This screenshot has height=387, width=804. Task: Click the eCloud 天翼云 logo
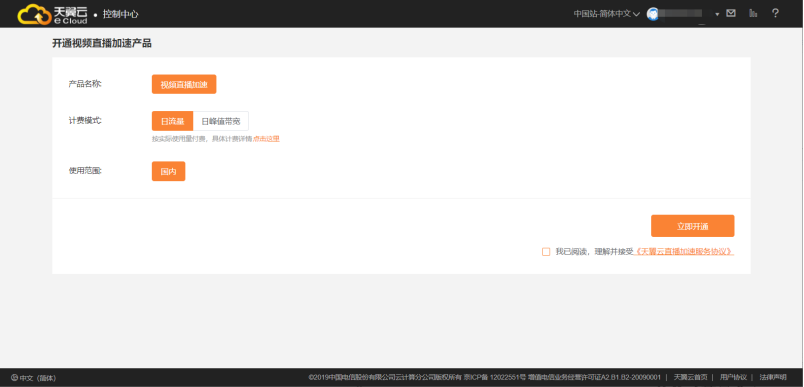(52, 14)
